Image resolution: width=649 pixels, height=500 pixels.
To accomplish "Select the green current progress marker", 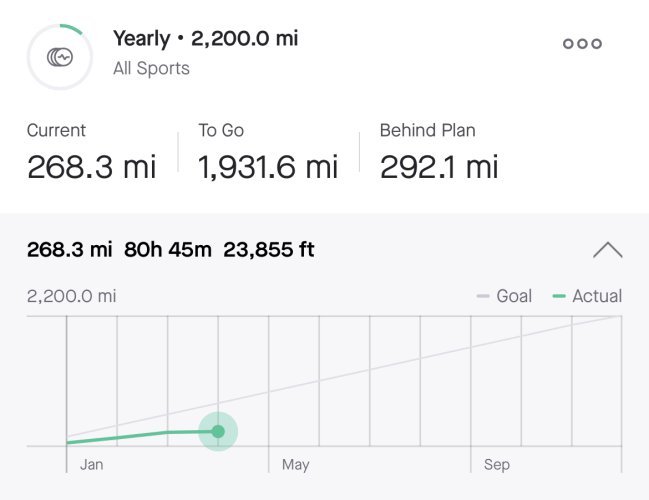I will [x=218, y=431].
